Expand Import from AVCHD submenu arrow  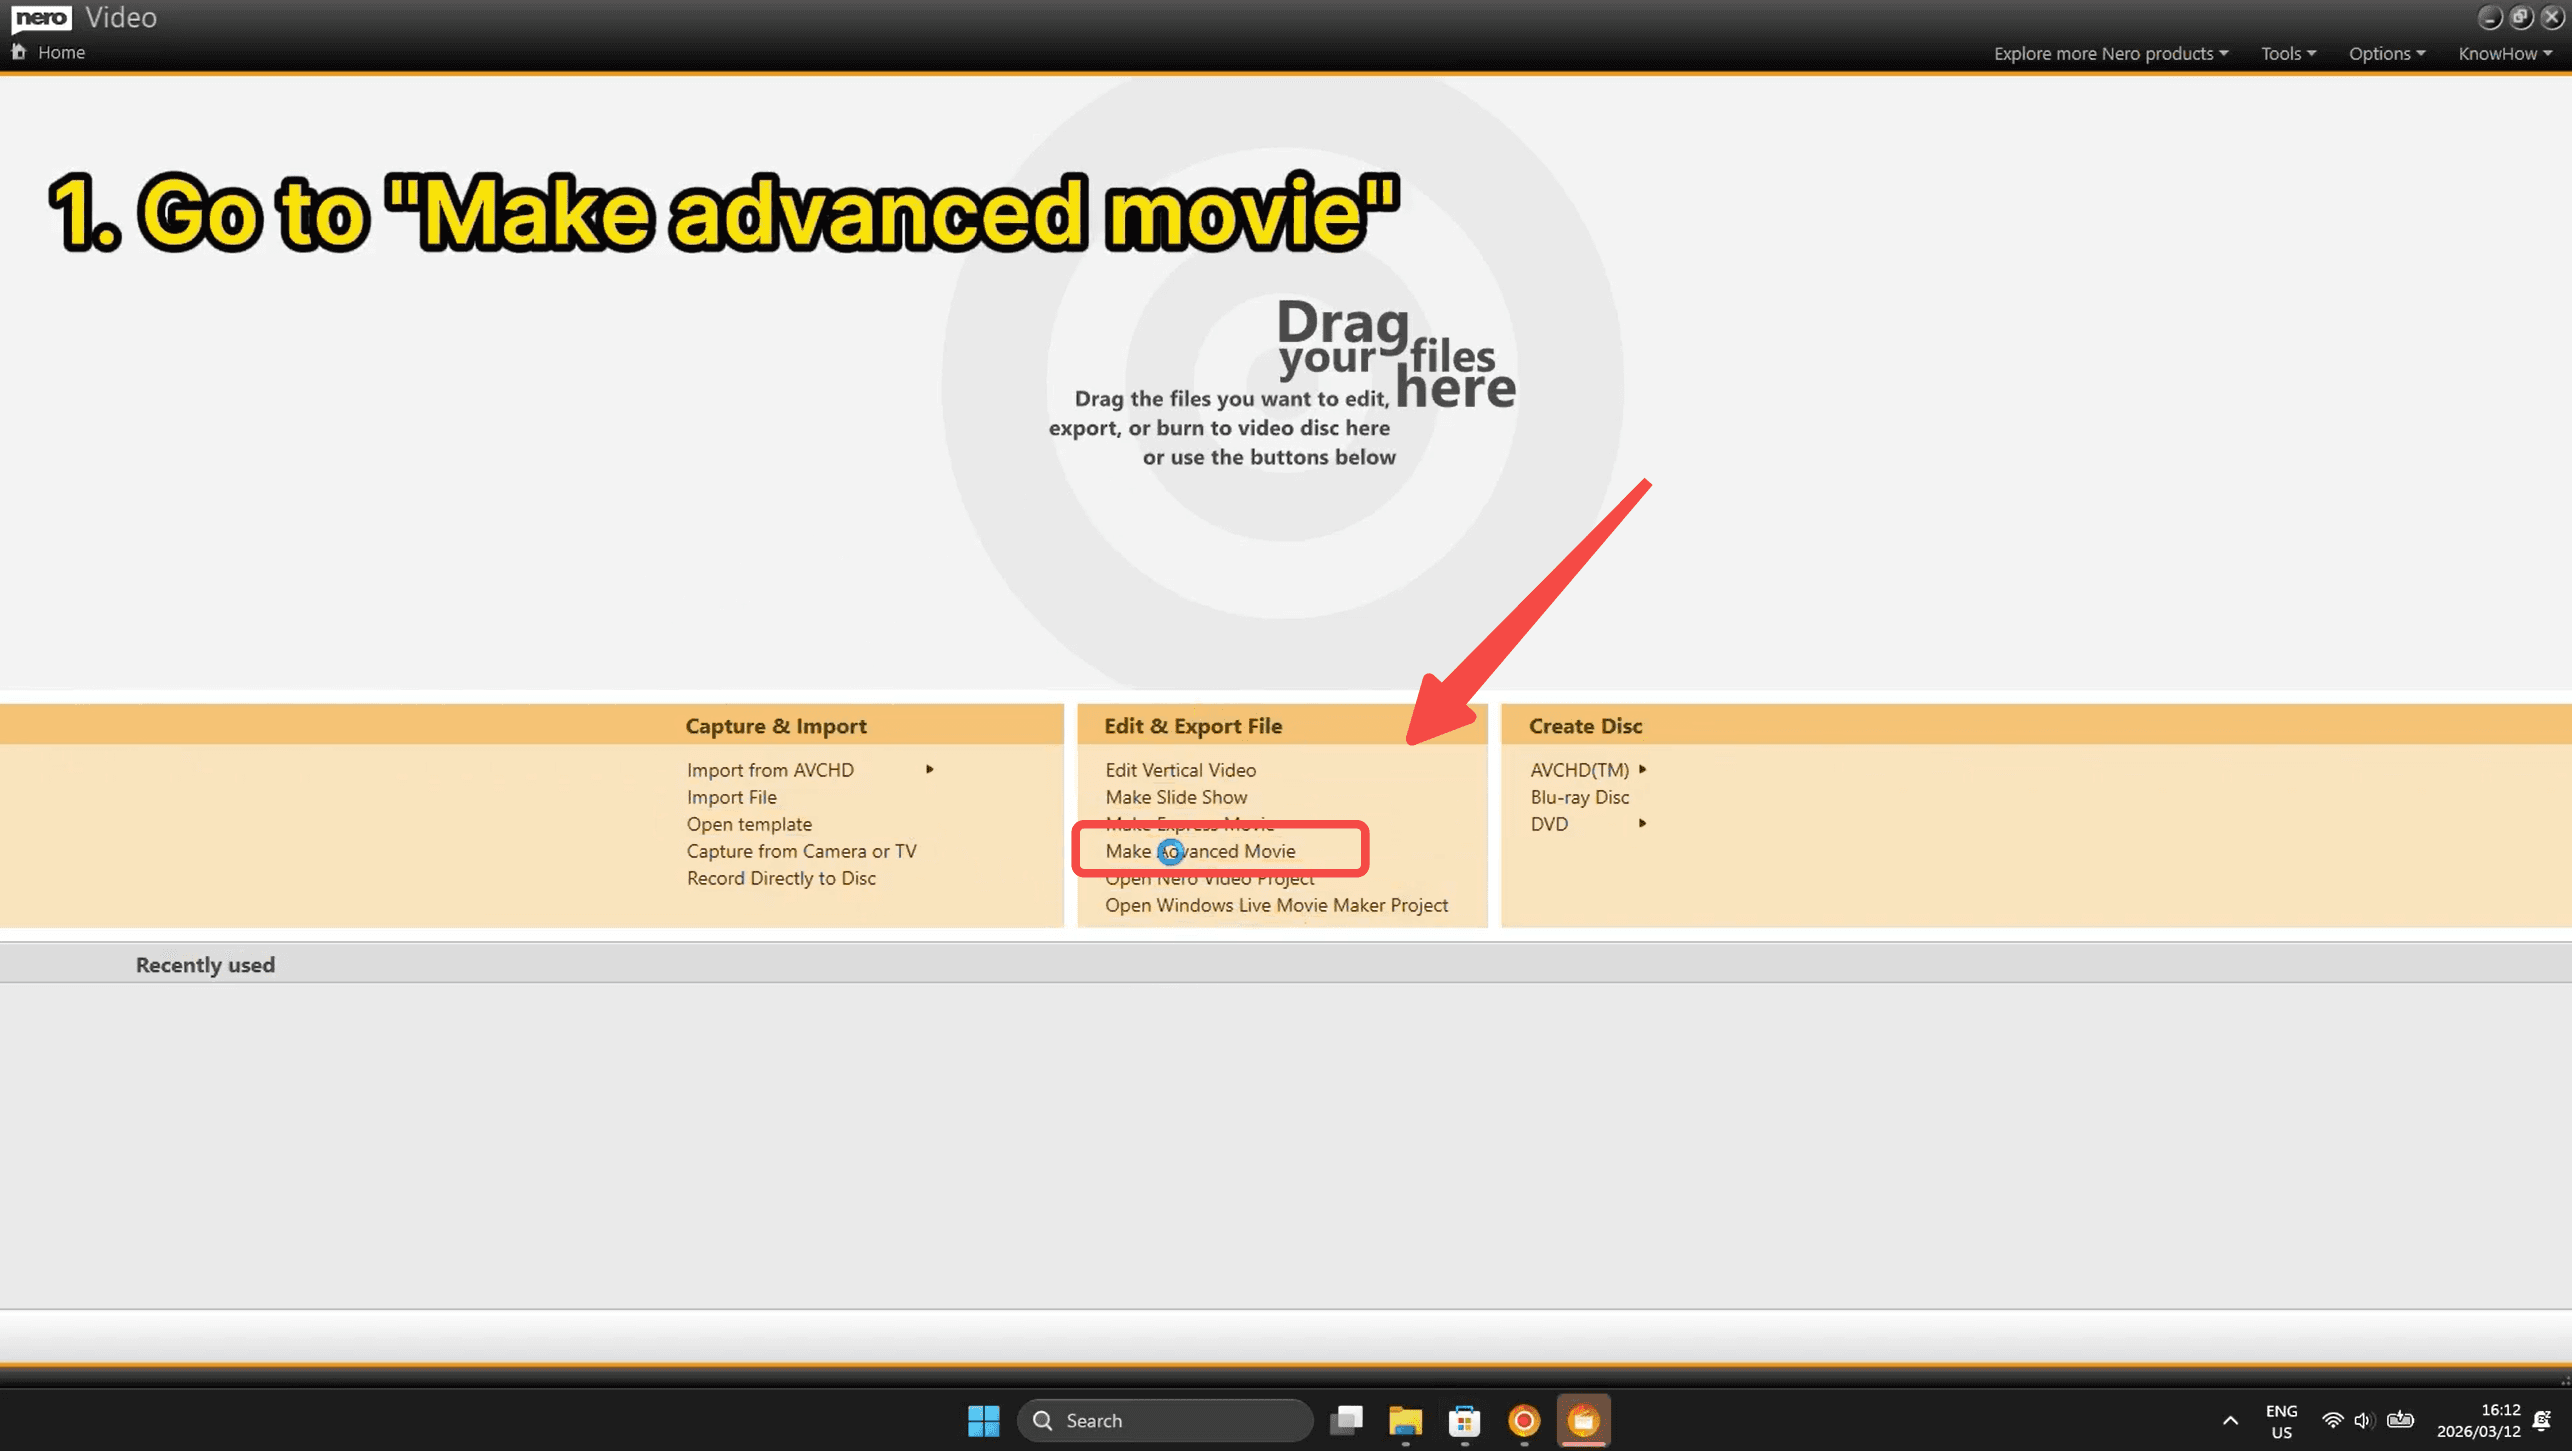[930, 770]
